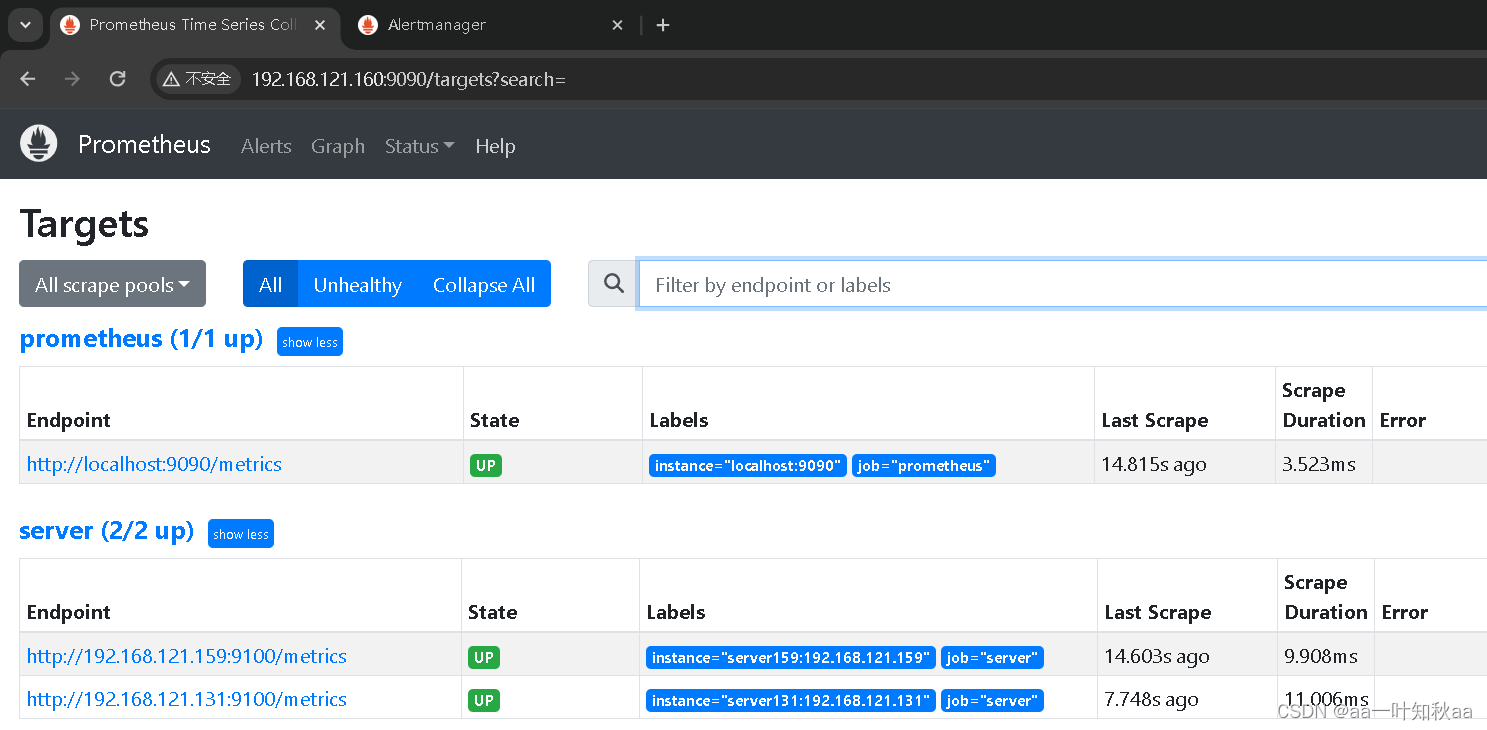This screenshot has width=1487, height=730.
Task: Click the 7.748s ago last scrape value
Action: [x=1151, y=699]
